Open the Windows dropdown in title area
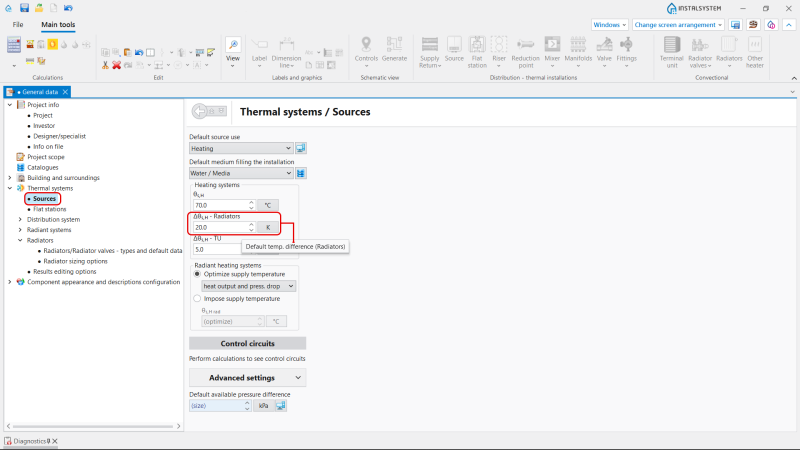This screenshot has height=450, width=800. 609,24
